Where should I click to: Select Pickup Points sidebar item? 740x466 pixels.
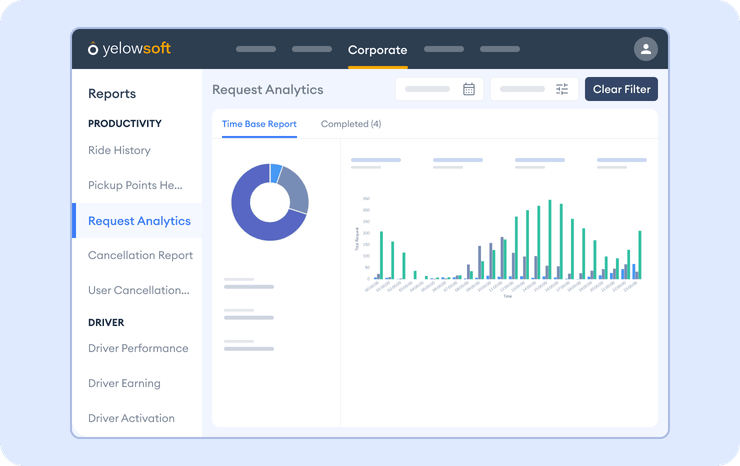click(135, 185)
